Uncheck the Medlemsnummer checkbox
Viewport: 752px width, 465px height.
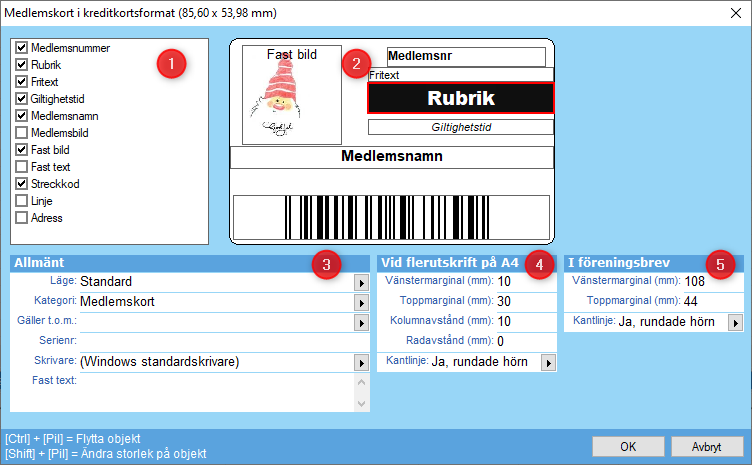pyautogui.click(x=22, y=48)
